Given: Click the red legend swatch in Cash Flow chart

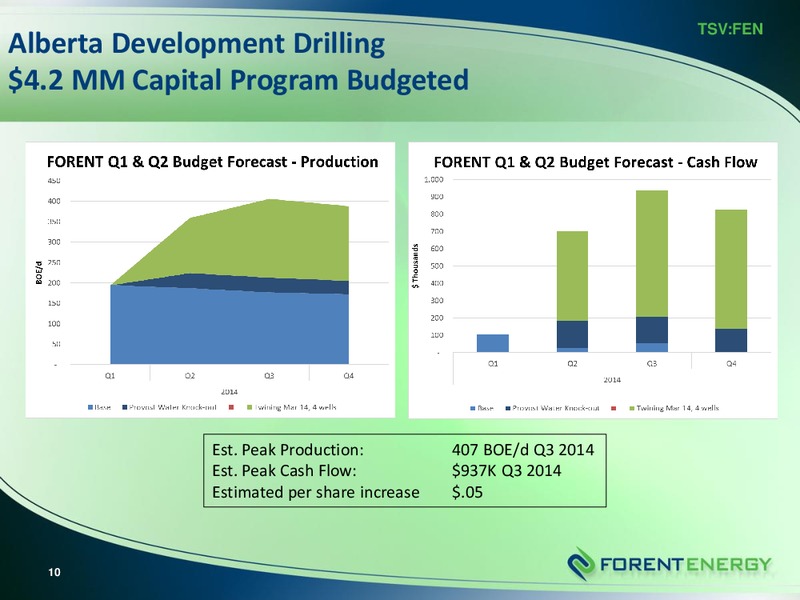Looking at the screenshot, I should (x=613, y=408).
